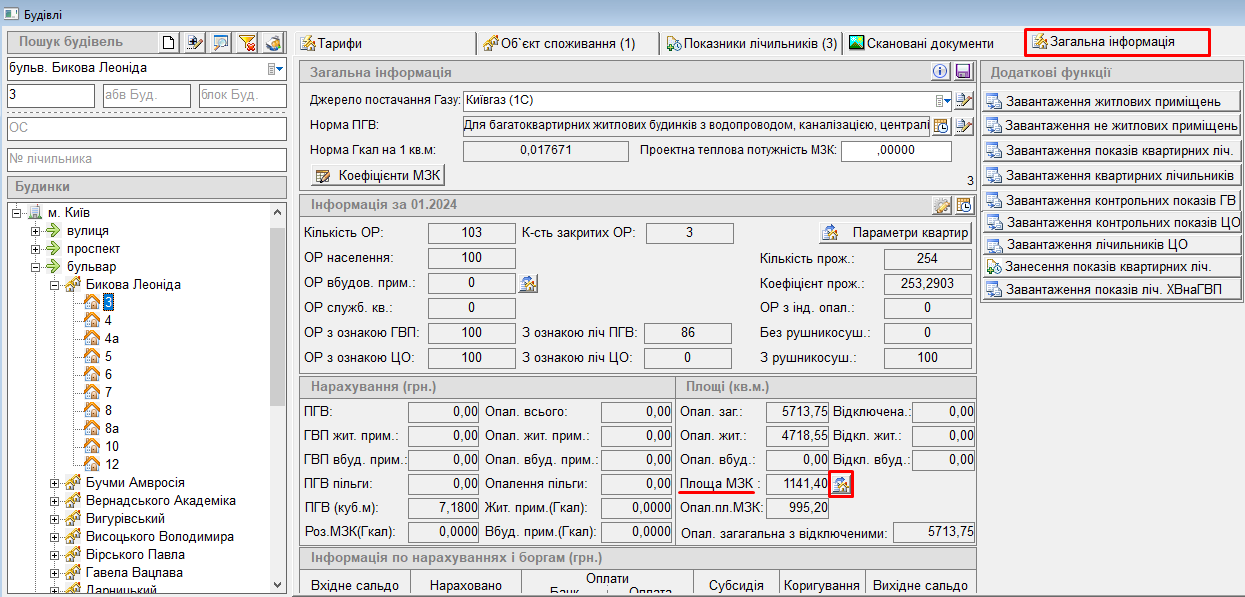Click the clear filter funnel icon
Viewport: 1245px width, 597px height.
point(247,42)
